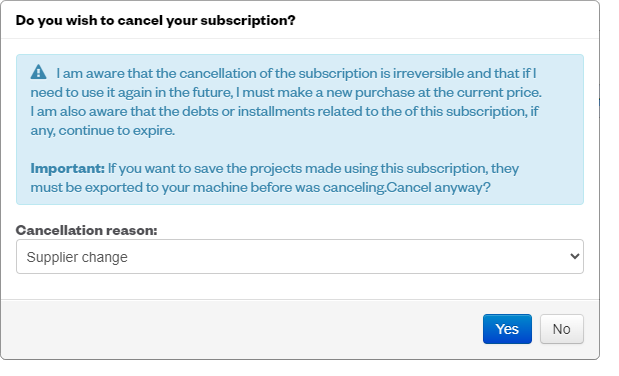Viewport: 619px width, 376px height.
Task: Click the dialog title 'Do you wish to cancel your subscription?'
Action: tap(156, 20)
